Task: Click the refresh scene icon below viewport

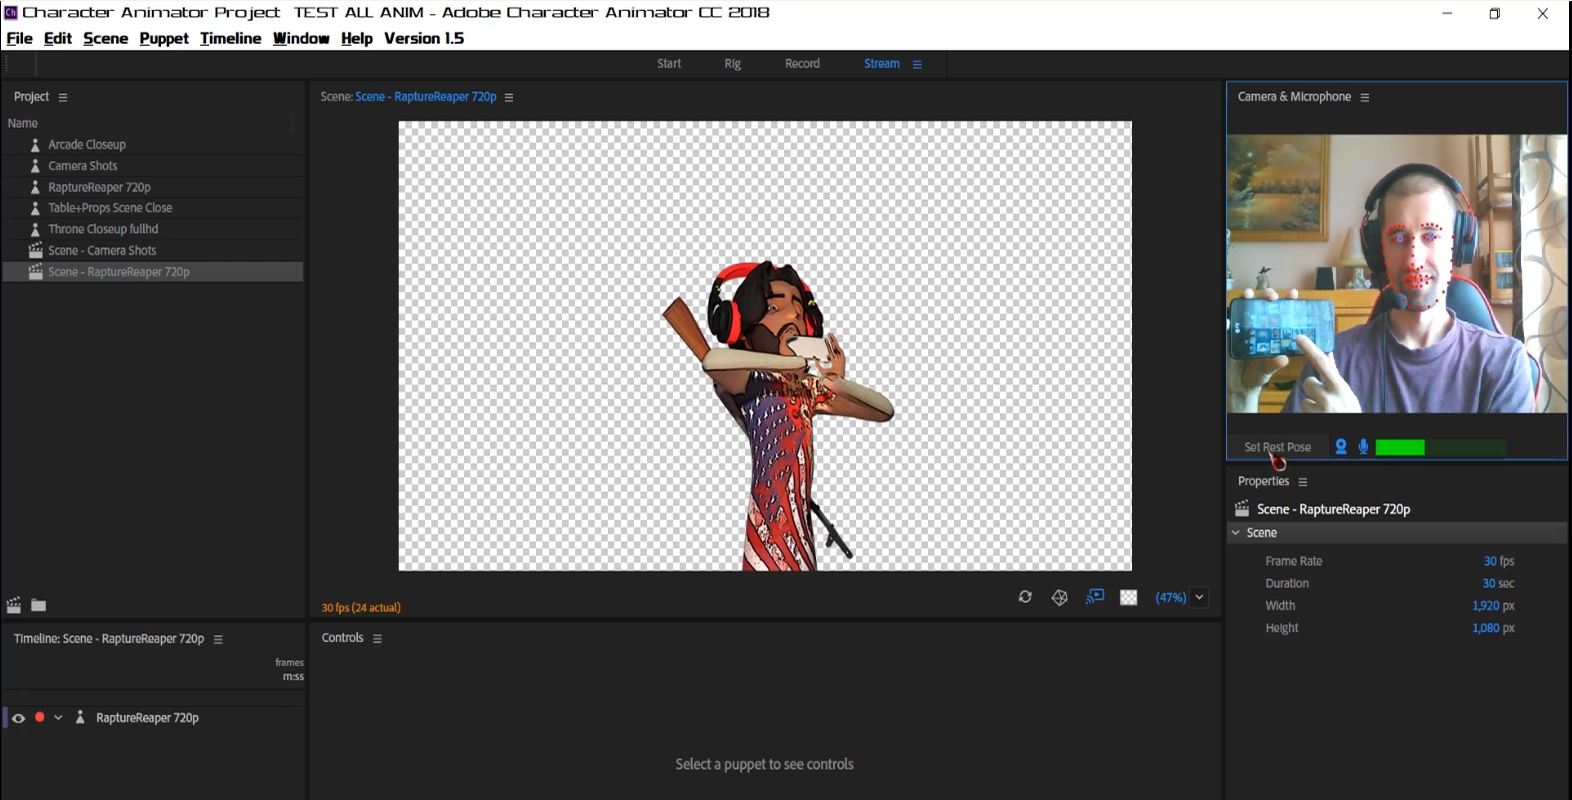Action: (x=1025, y=597)
